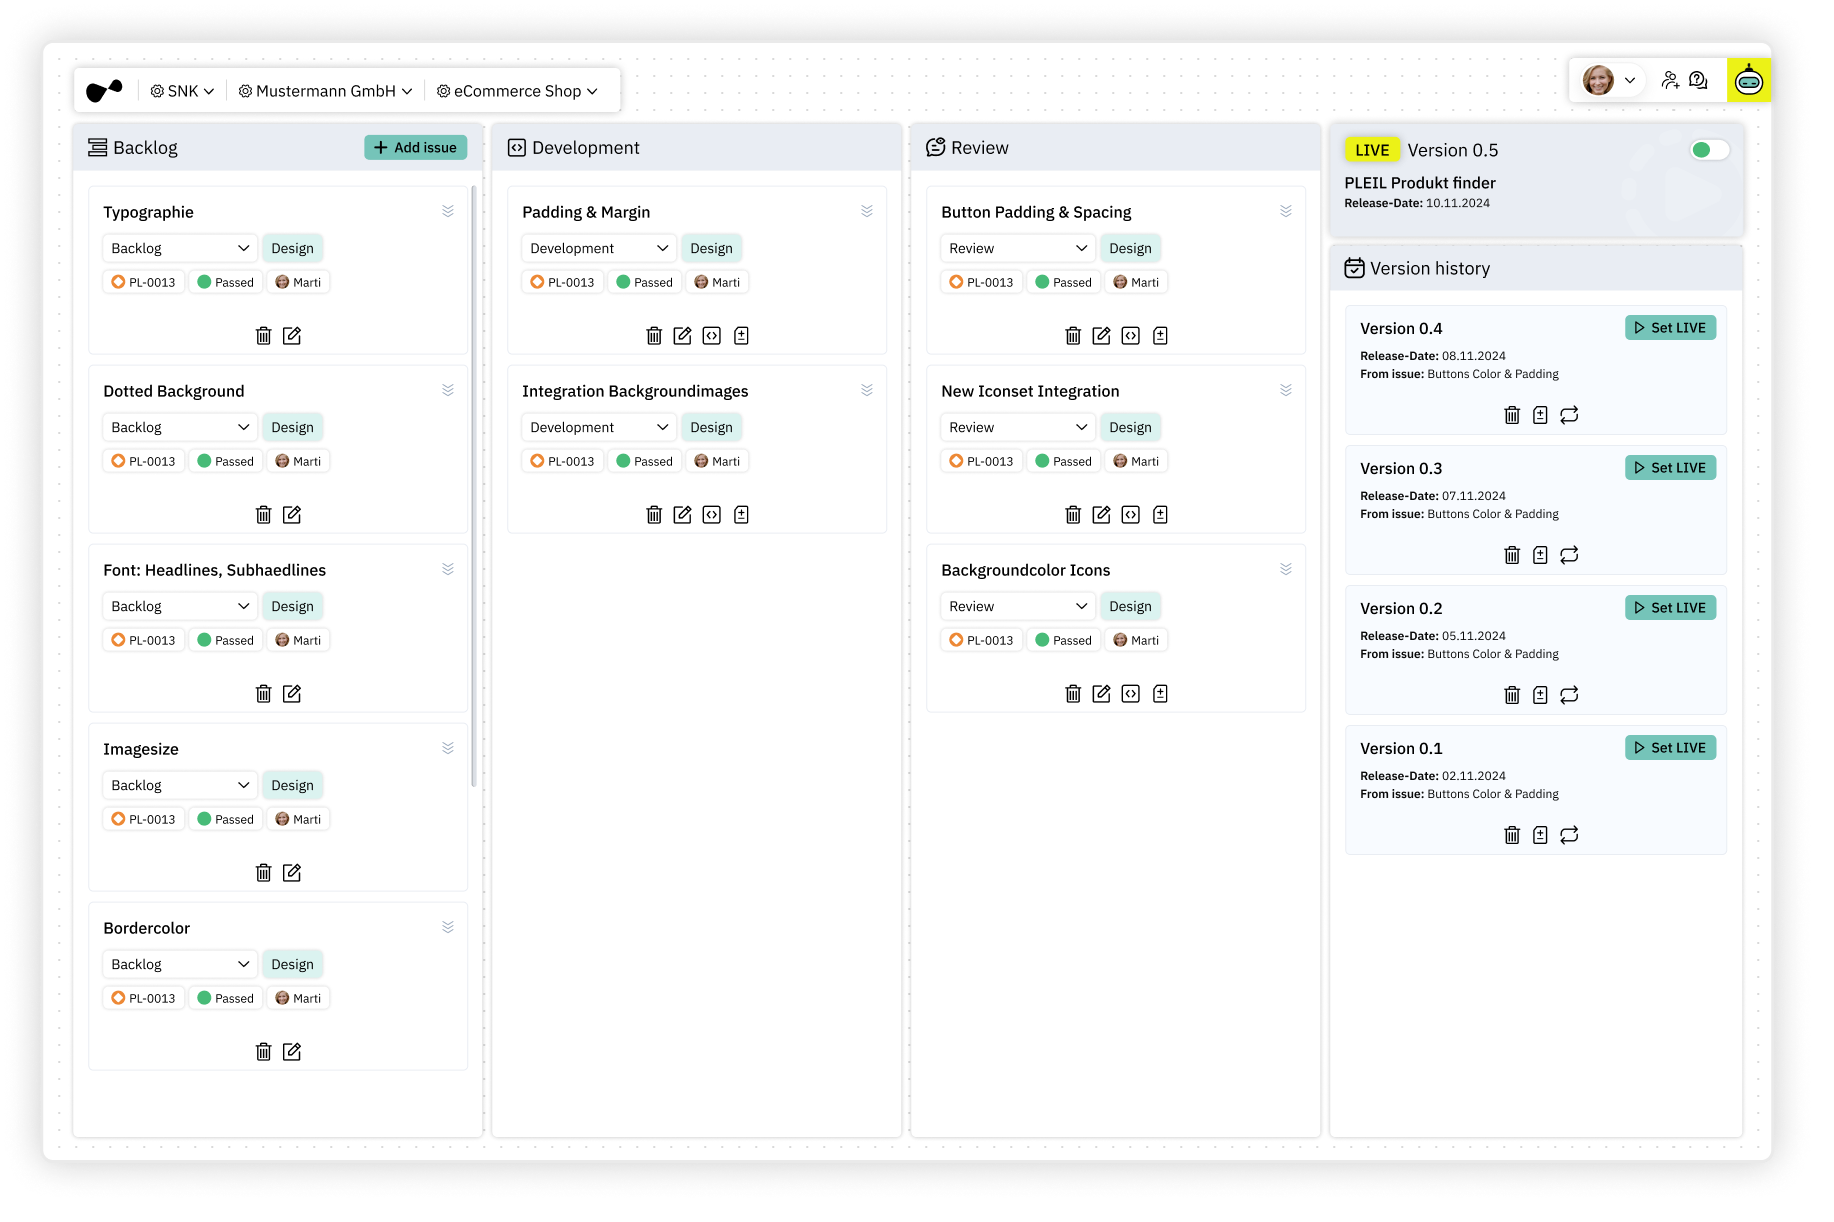This screenshot has height=1222, width=1834.
Task: Delete the Dotted Background issue
Action: 263,515
